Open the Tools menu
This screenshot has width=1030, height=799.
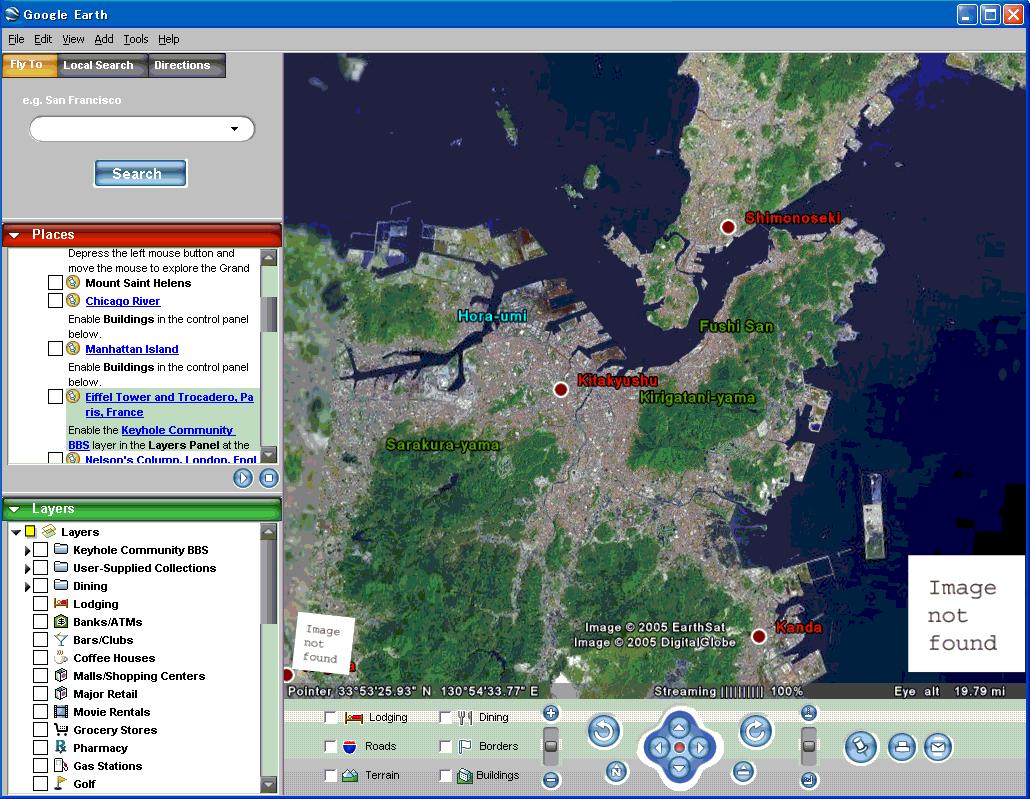click(x=136, y=39)
